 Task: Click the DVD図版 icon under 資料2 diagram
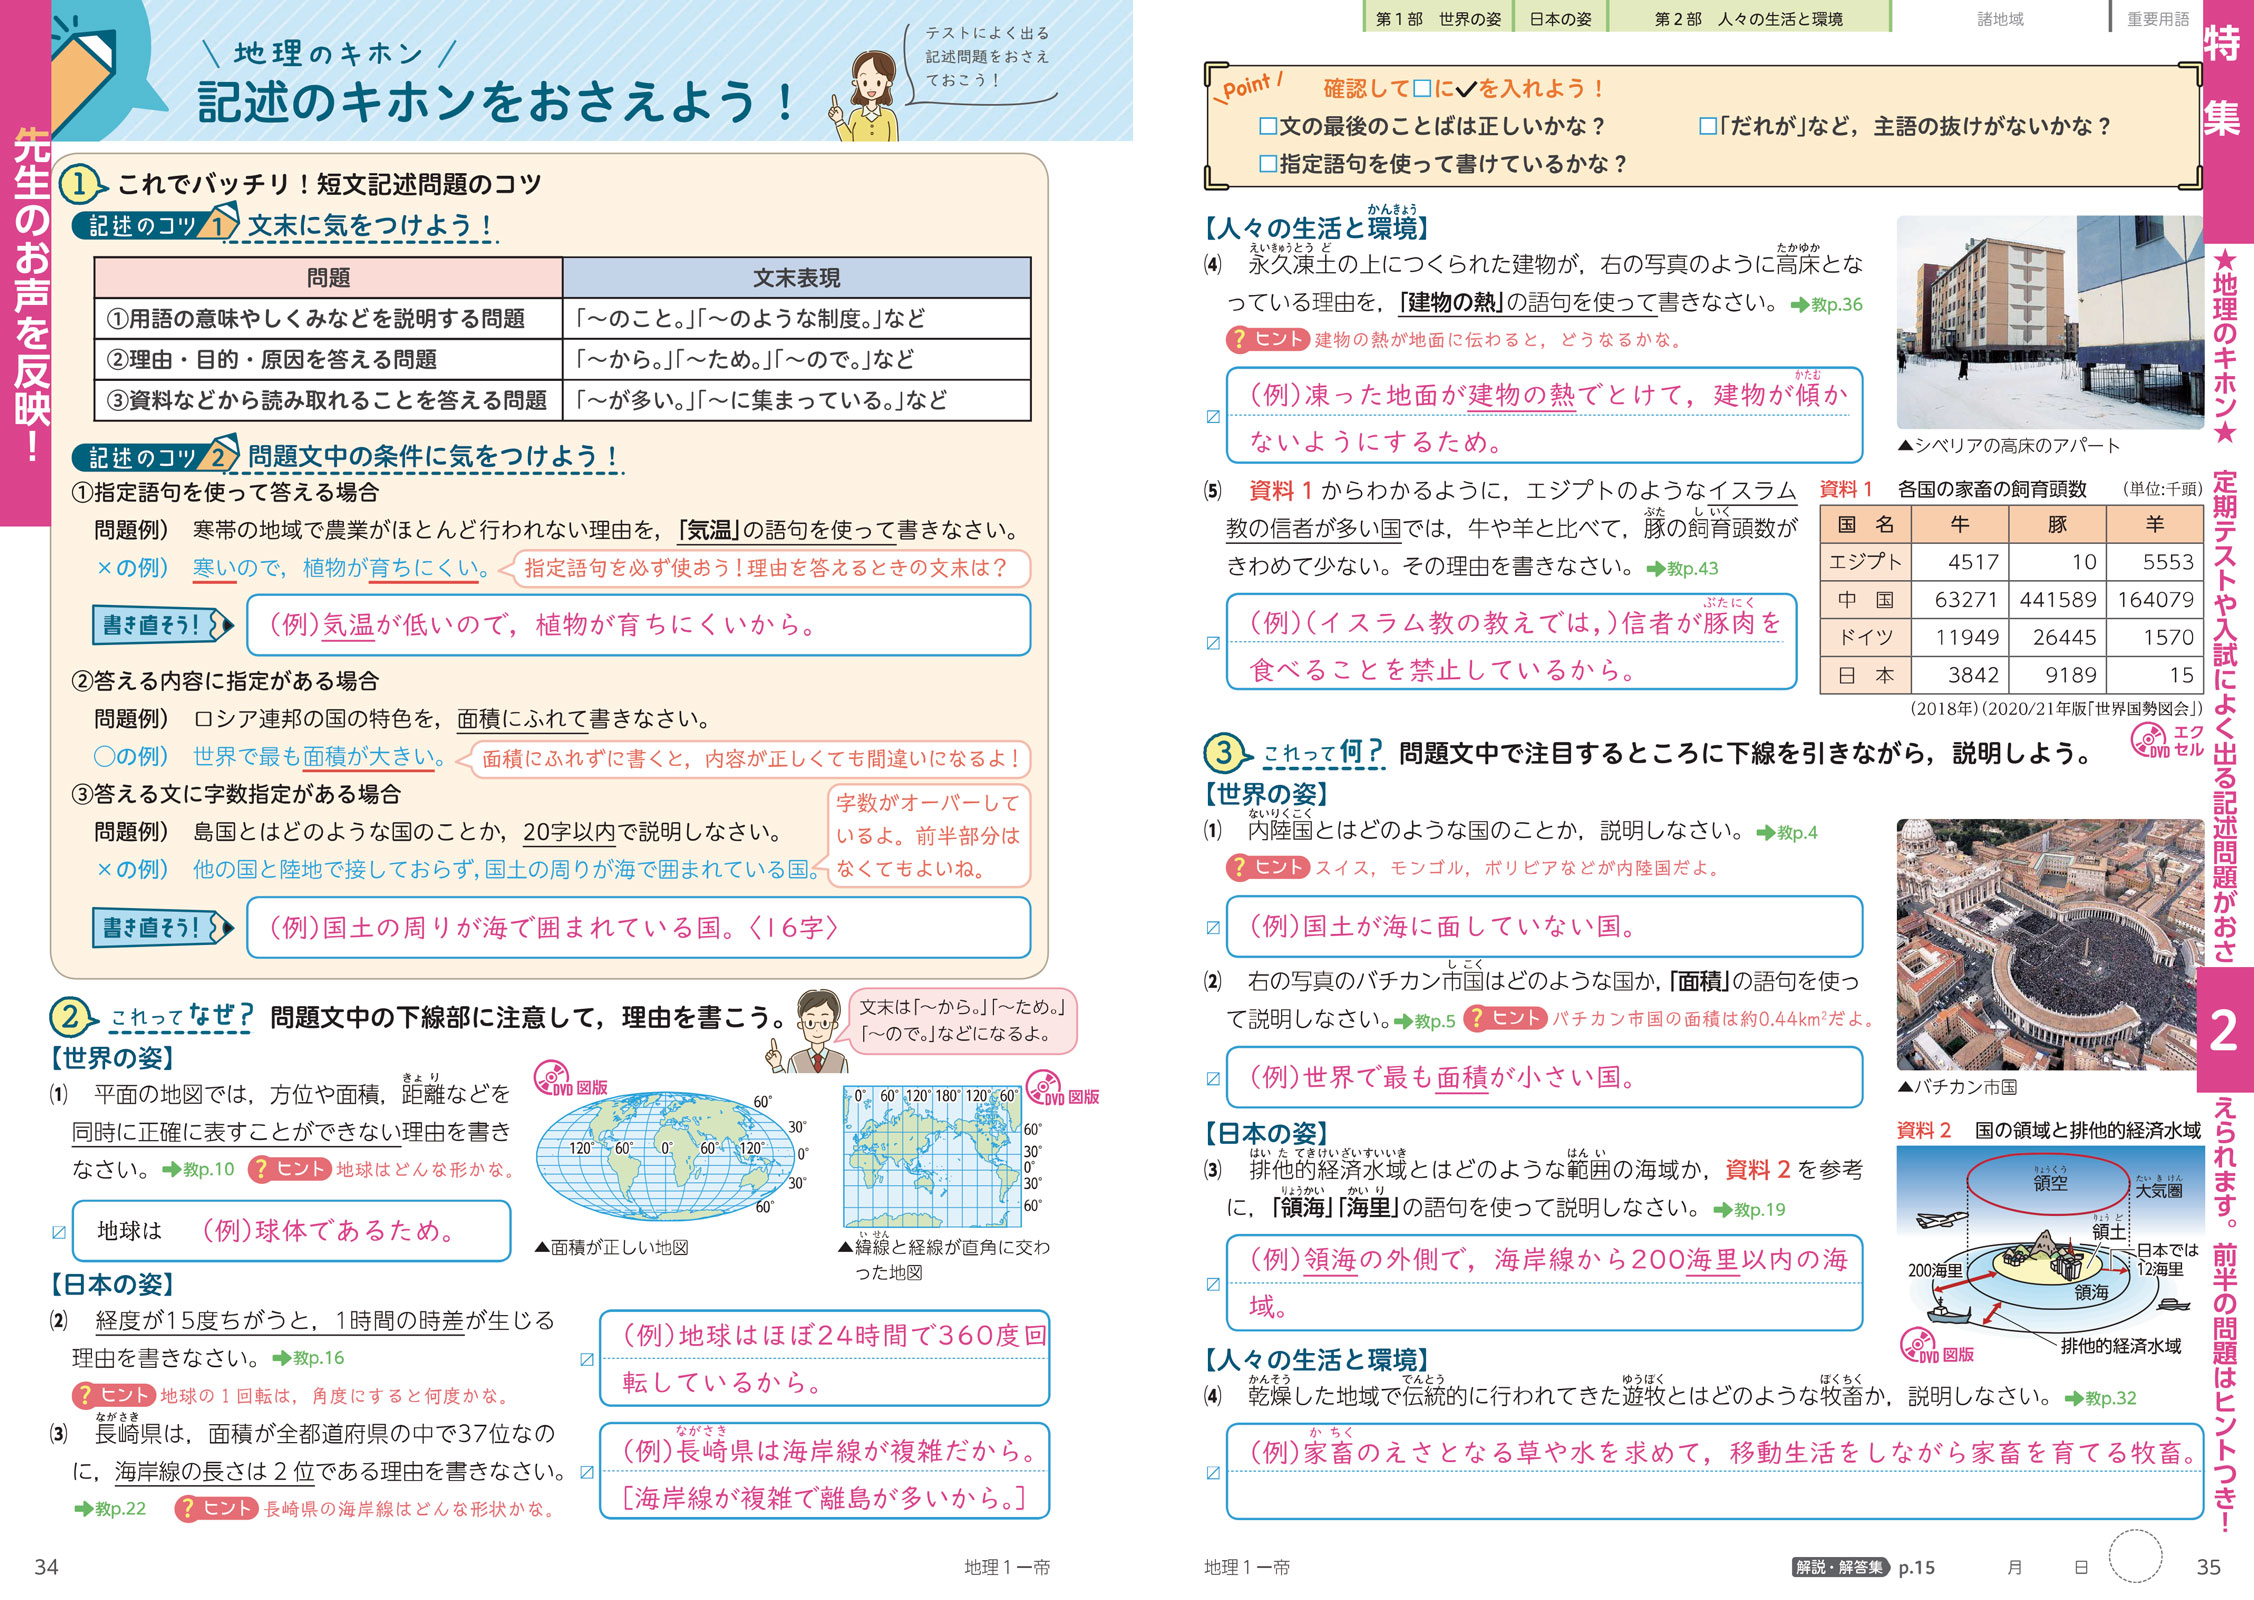pos(1937,1347)
